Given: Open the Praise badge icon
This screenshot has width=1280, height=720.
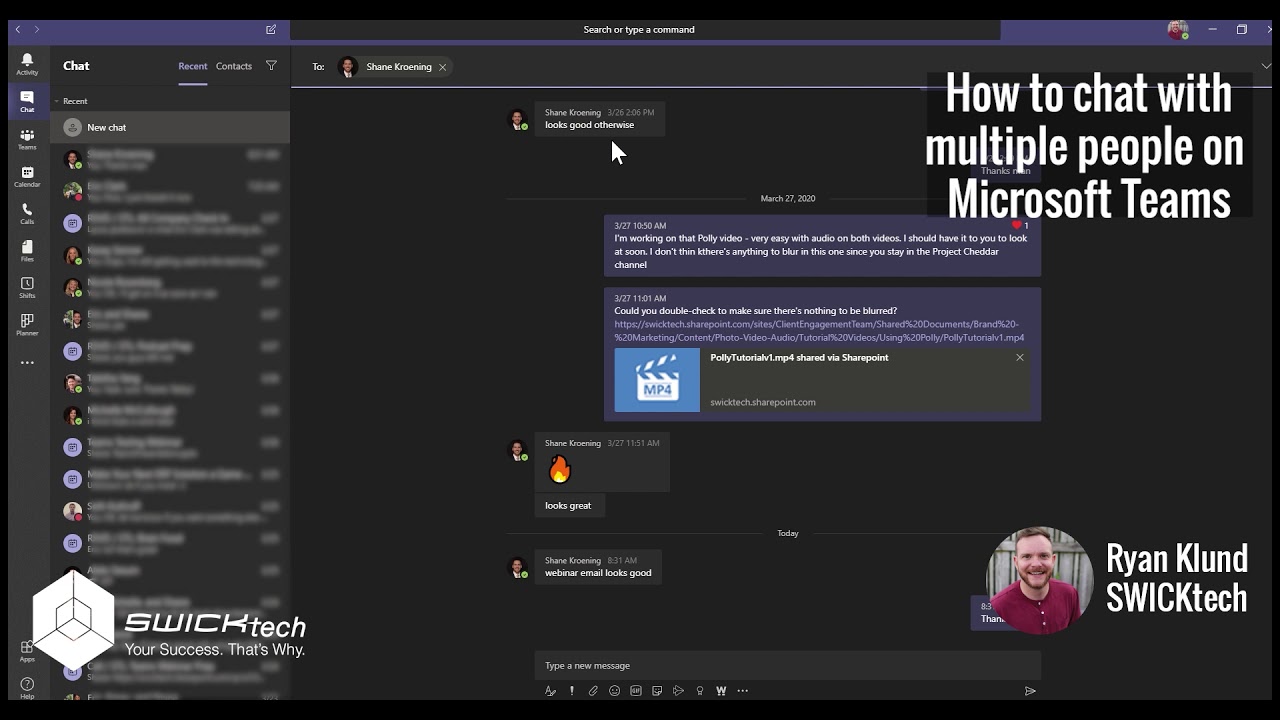Looking at the screenshot, I should (700, 690).
